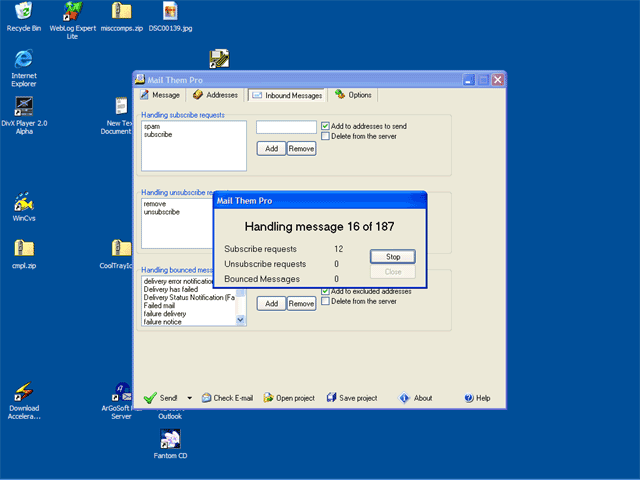Select 'remove' in unsubscribe requests list

pos(155,204)
